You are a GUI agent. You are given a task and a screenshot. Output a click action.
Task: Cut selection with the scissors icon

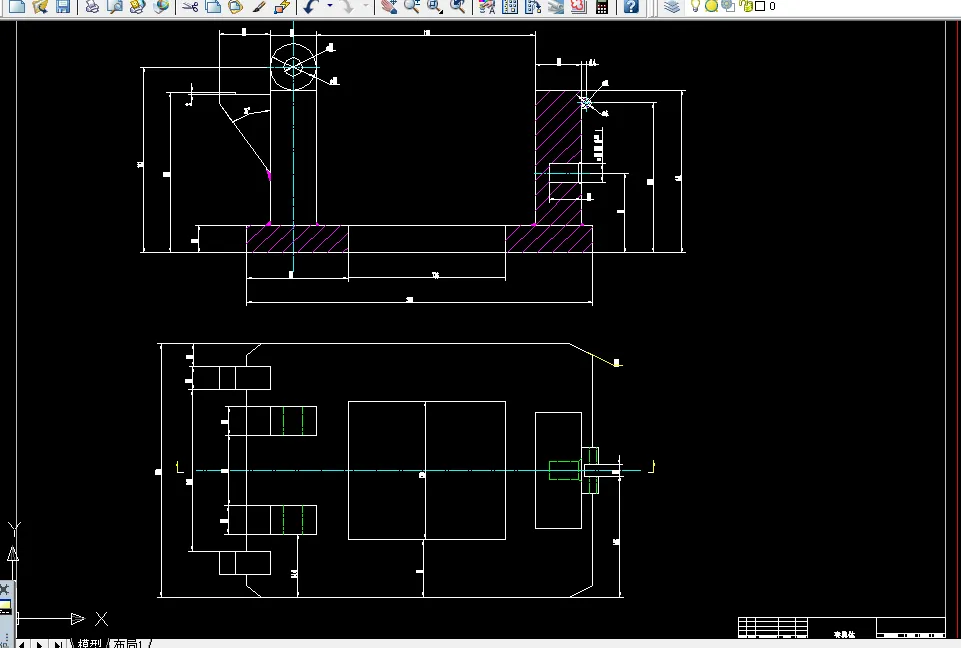[x=191, y=7]
